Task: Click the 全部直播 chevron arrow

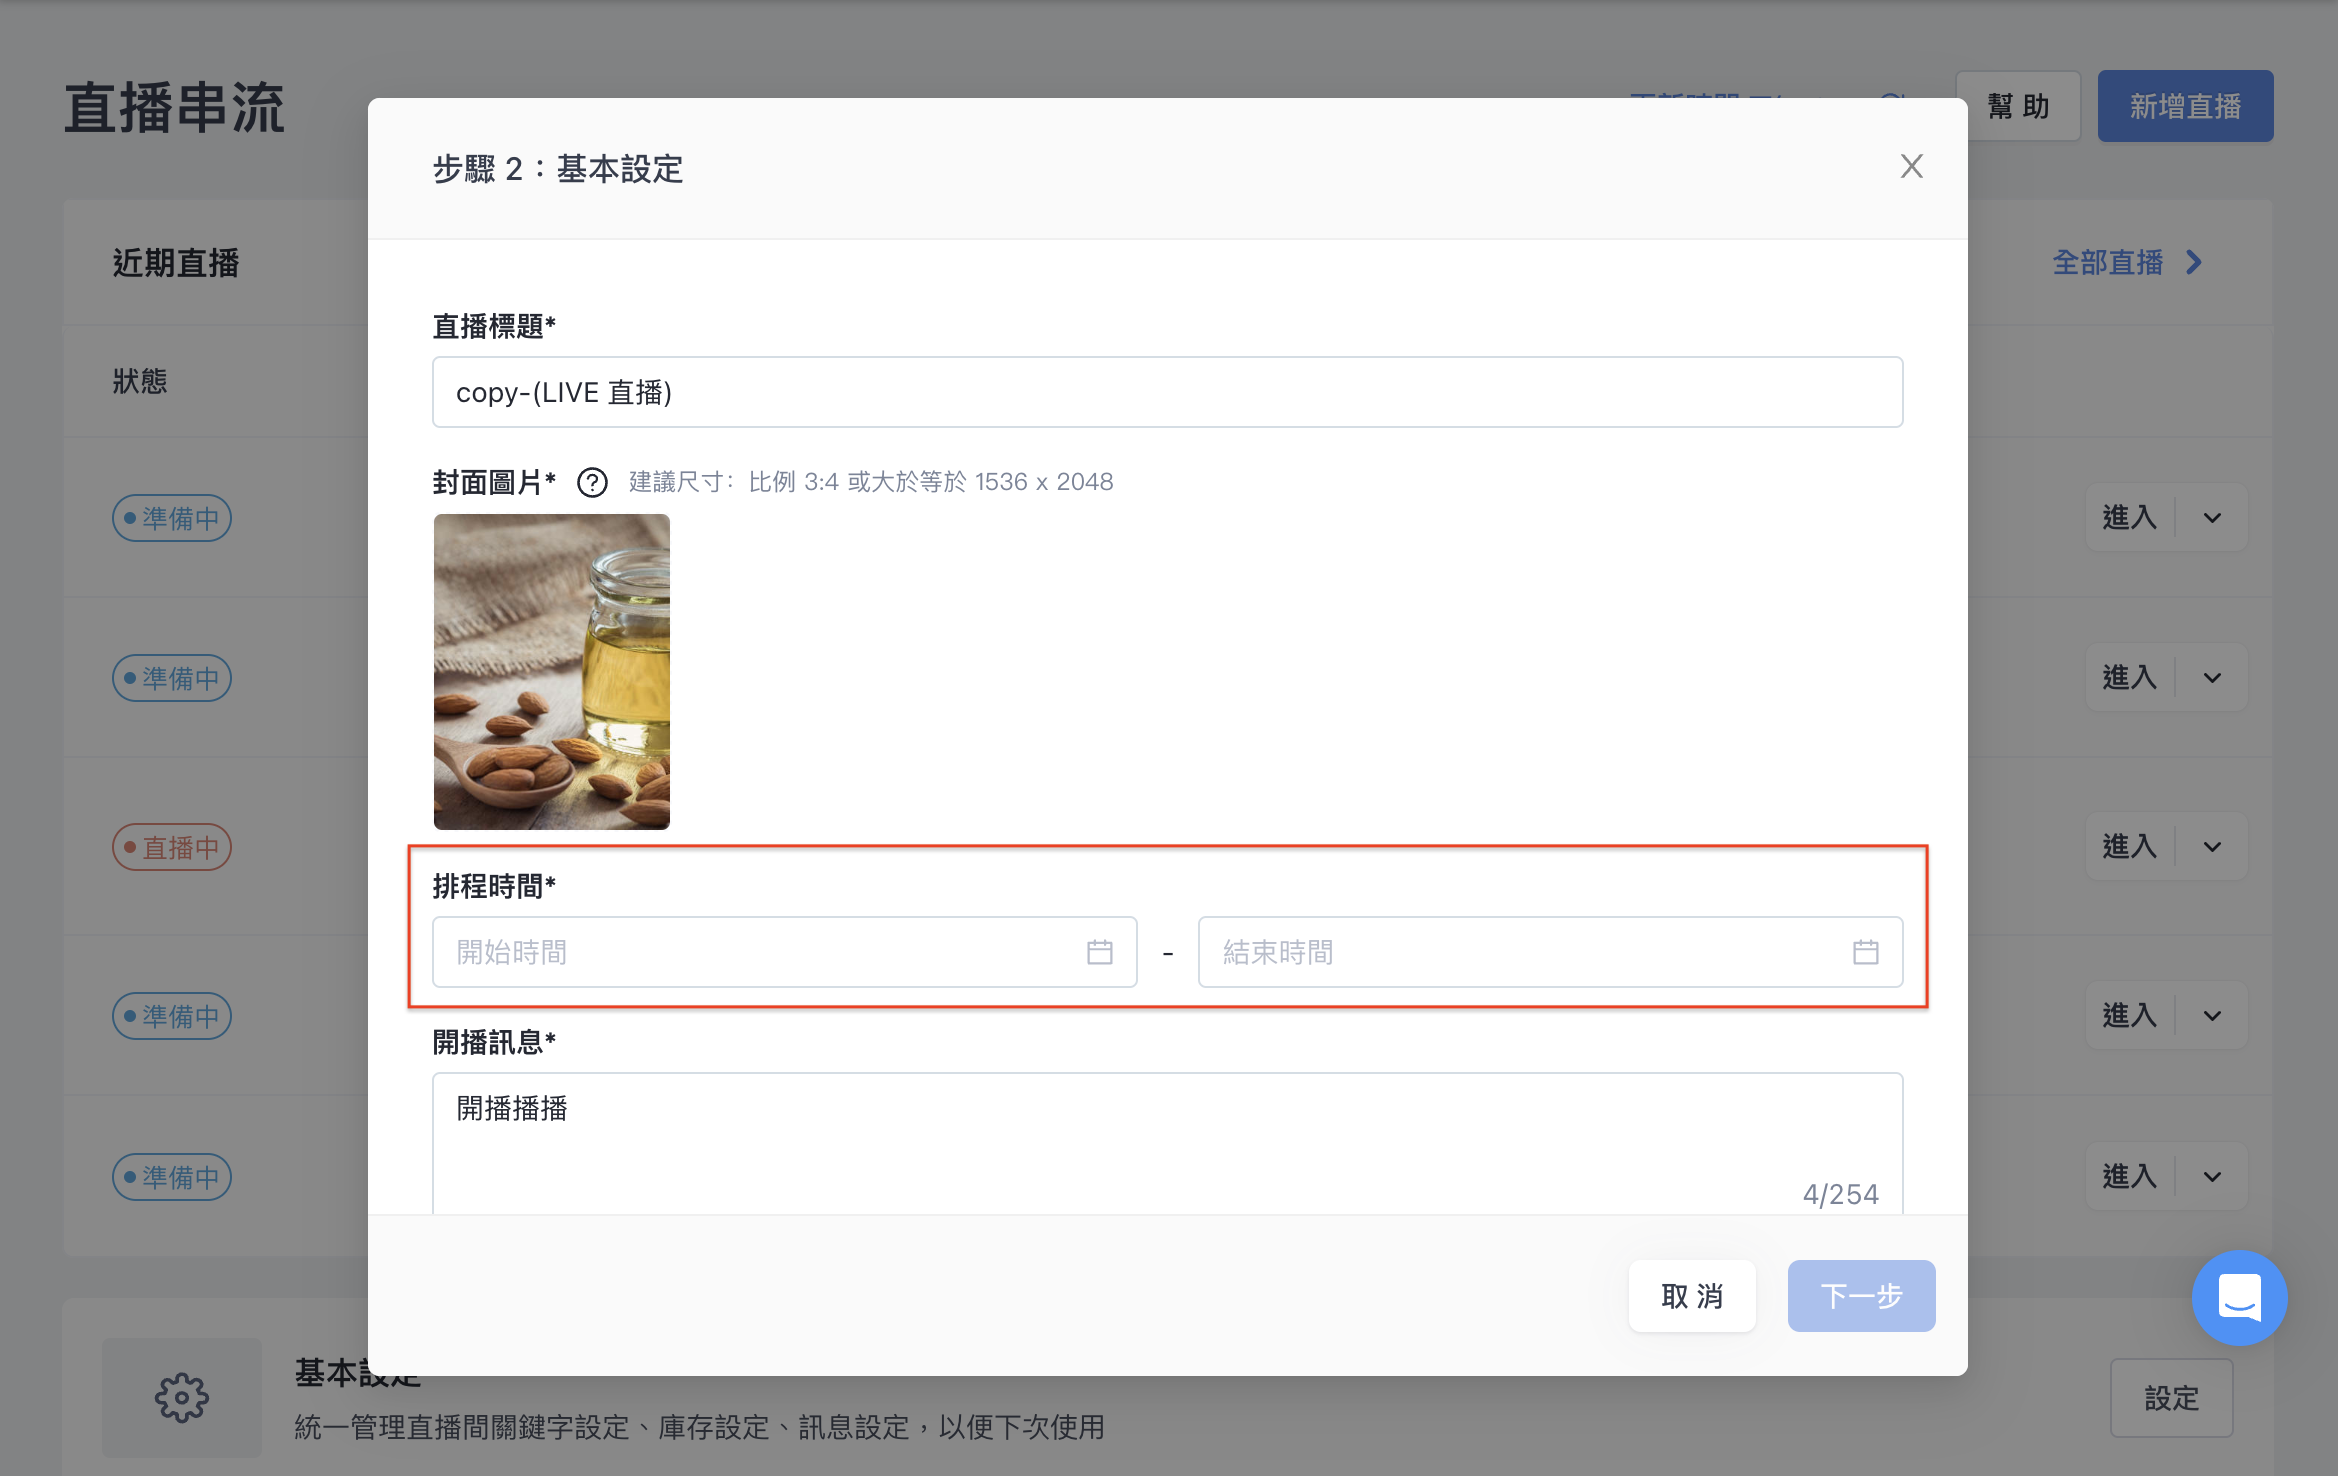Action: click(x=2194, y=262)
